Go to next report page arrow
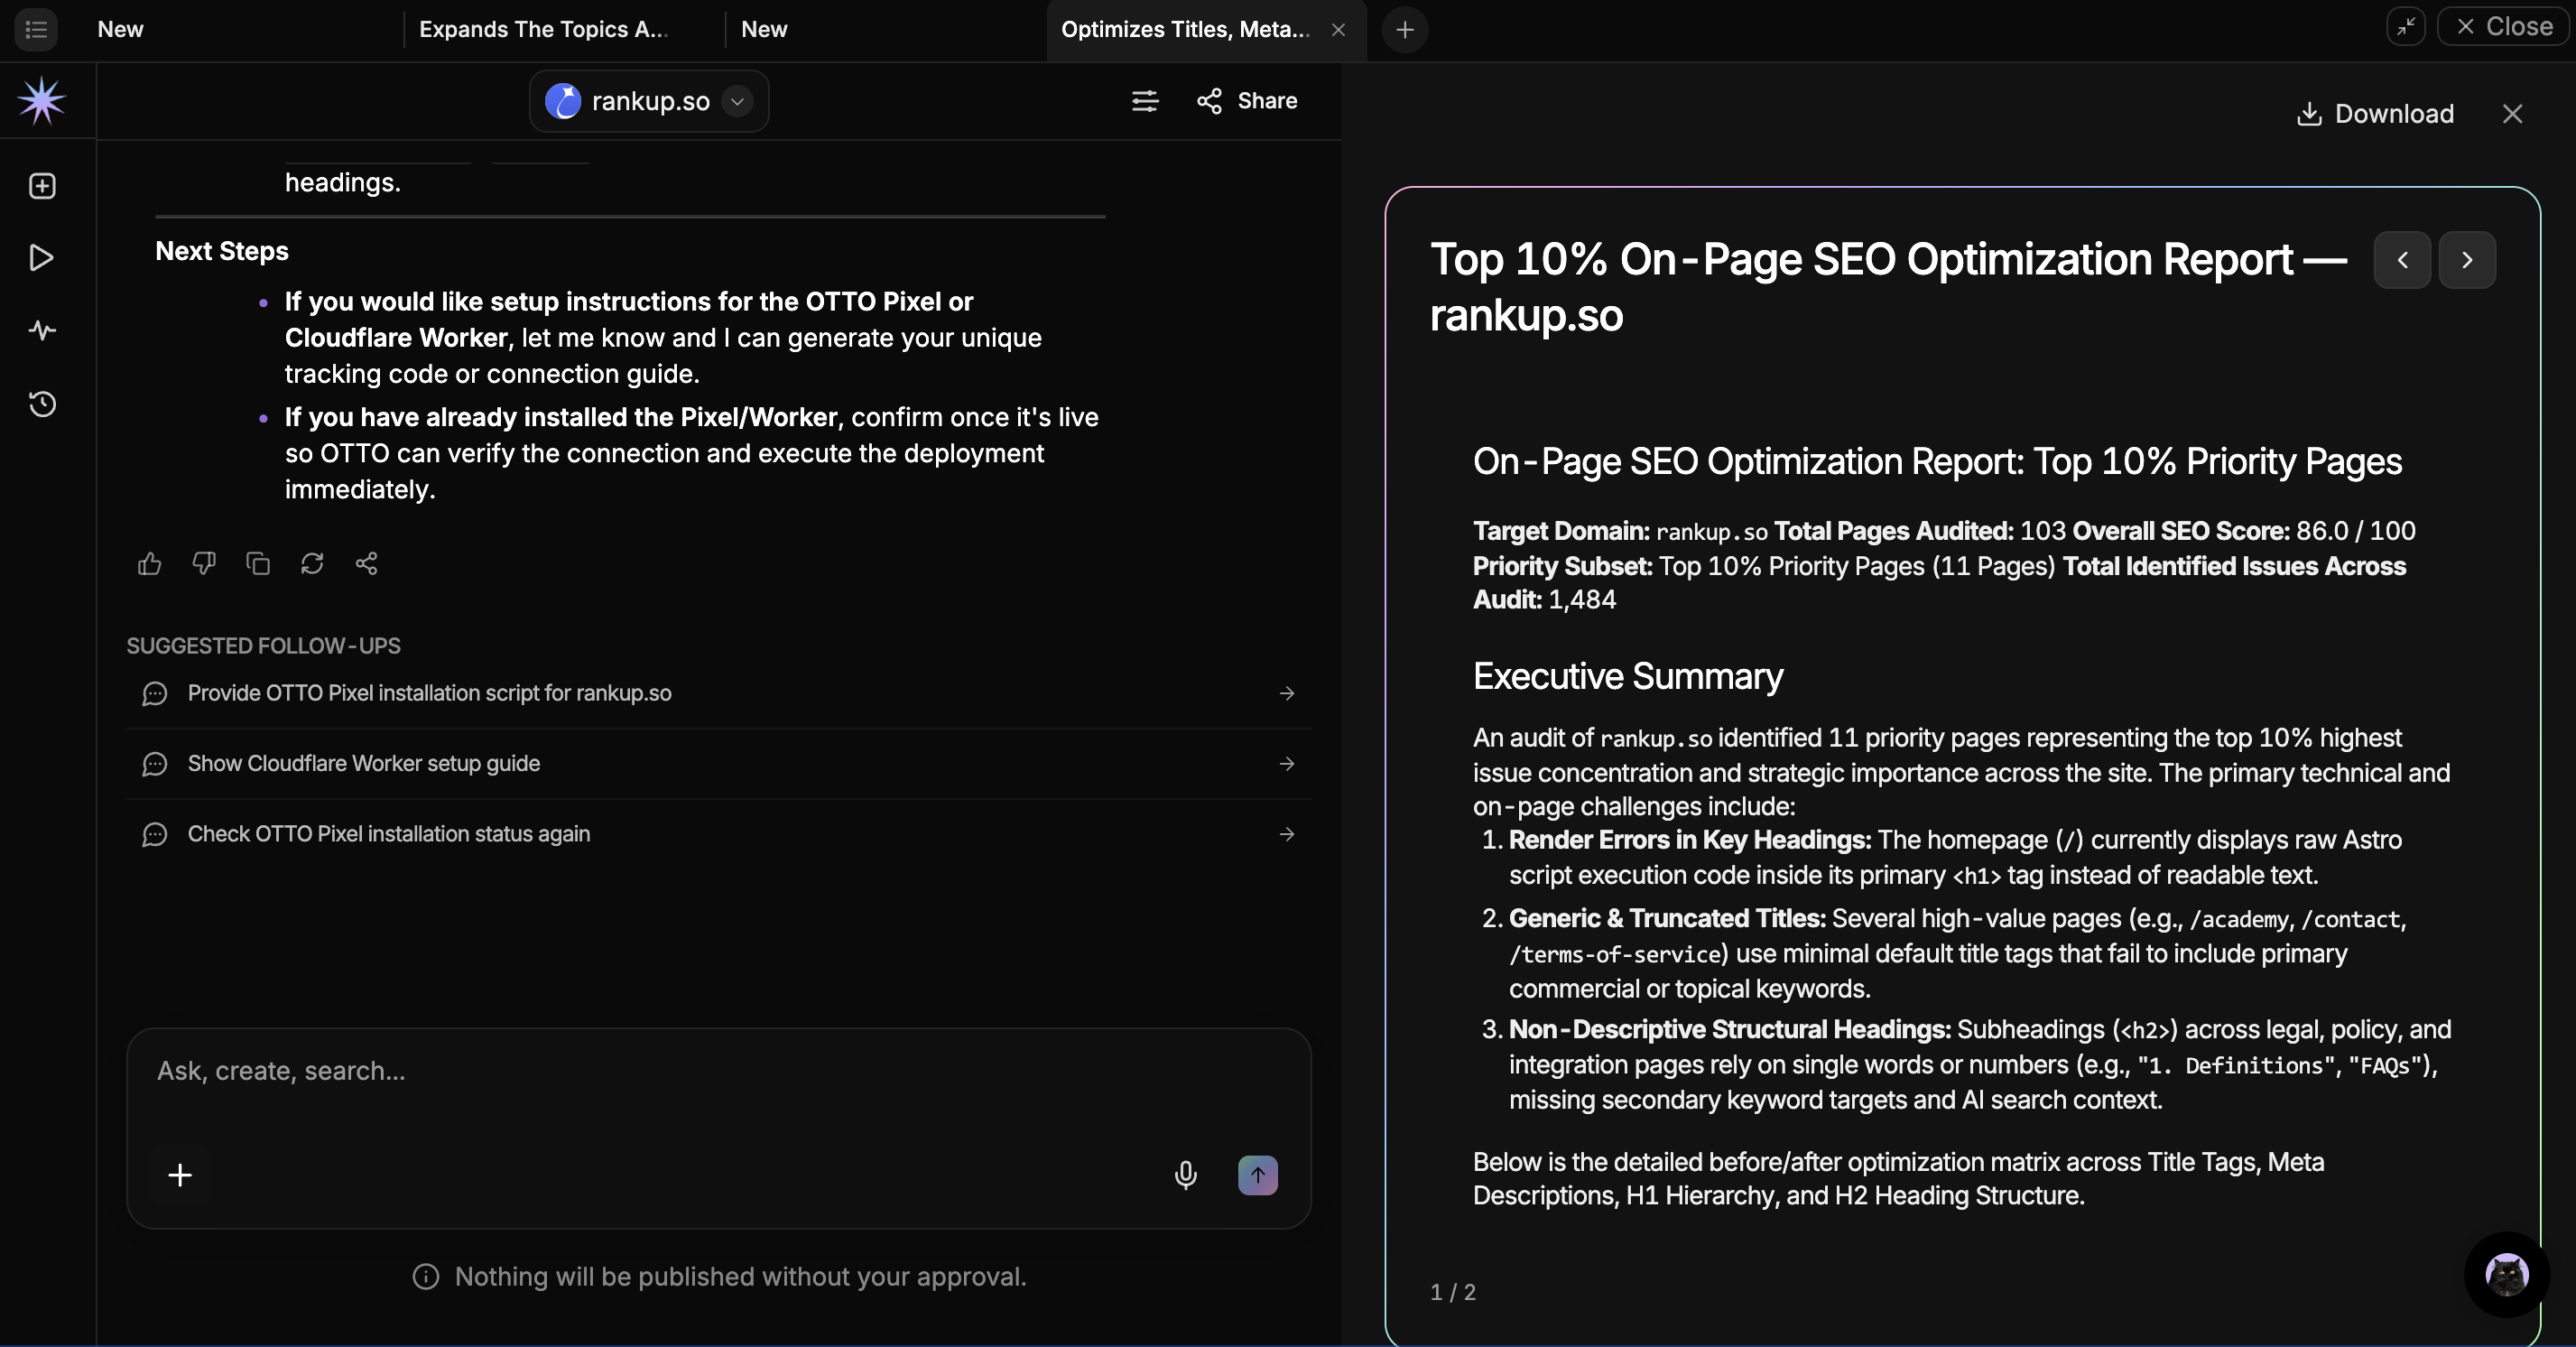The width and height of the screenshot is (2576, 1347). 2467,260
